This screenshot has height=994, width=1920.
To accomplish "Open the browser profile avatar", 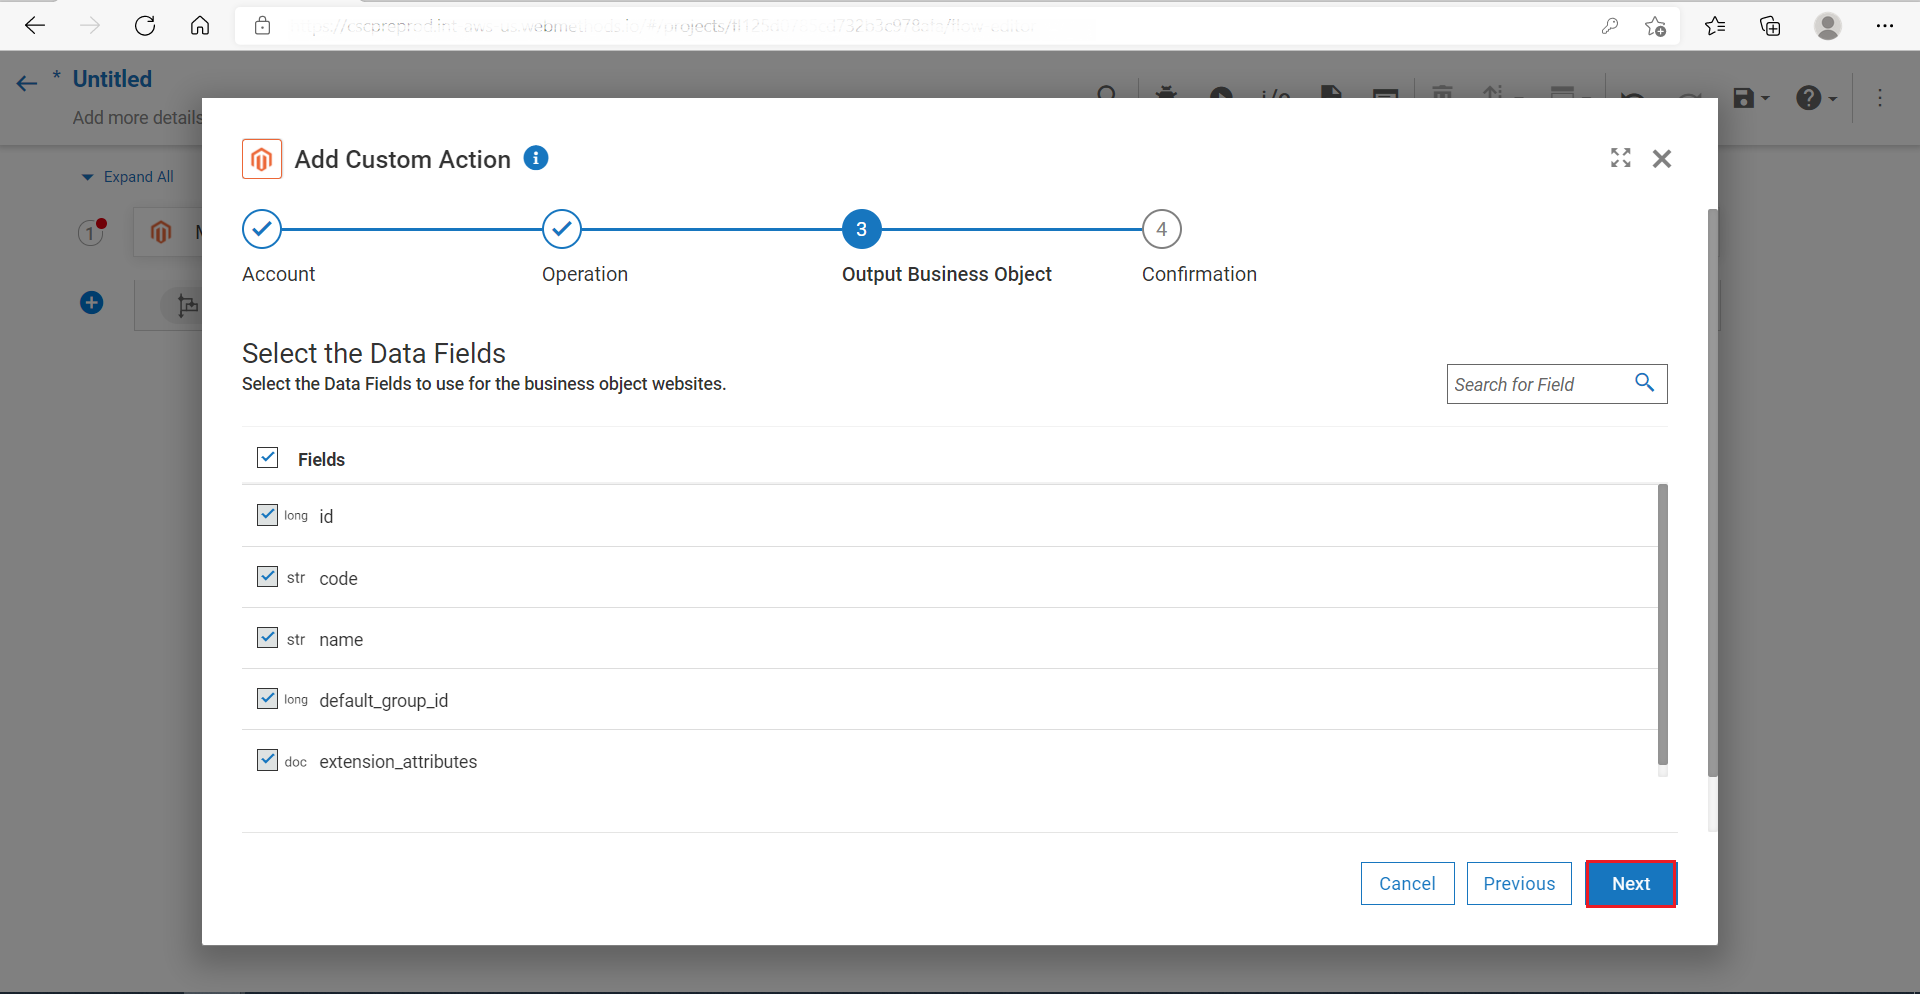I will point(1828,26).
